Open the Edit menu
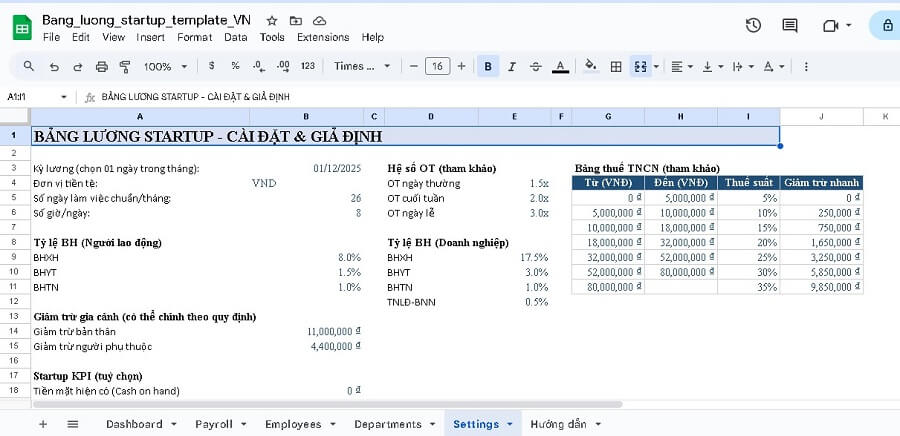 pyautogui.click(x=81, y=37)
